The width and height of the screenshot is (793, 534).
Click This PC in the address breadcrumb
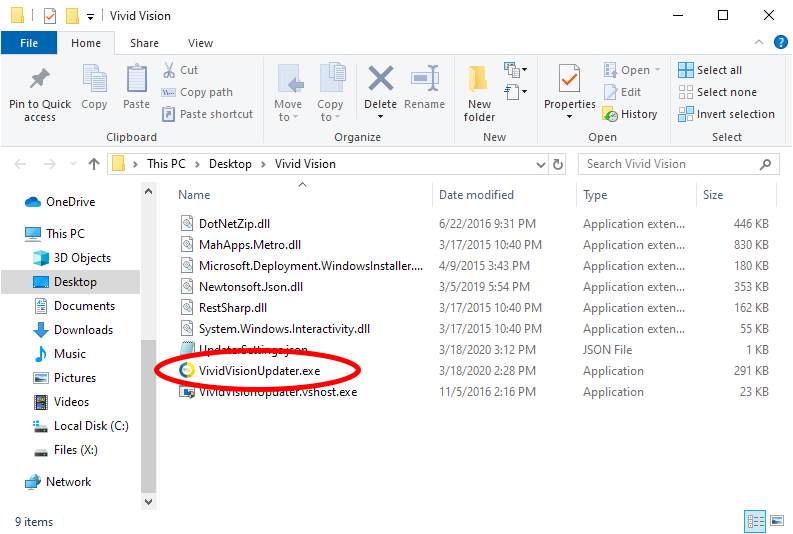pos(166,164)
